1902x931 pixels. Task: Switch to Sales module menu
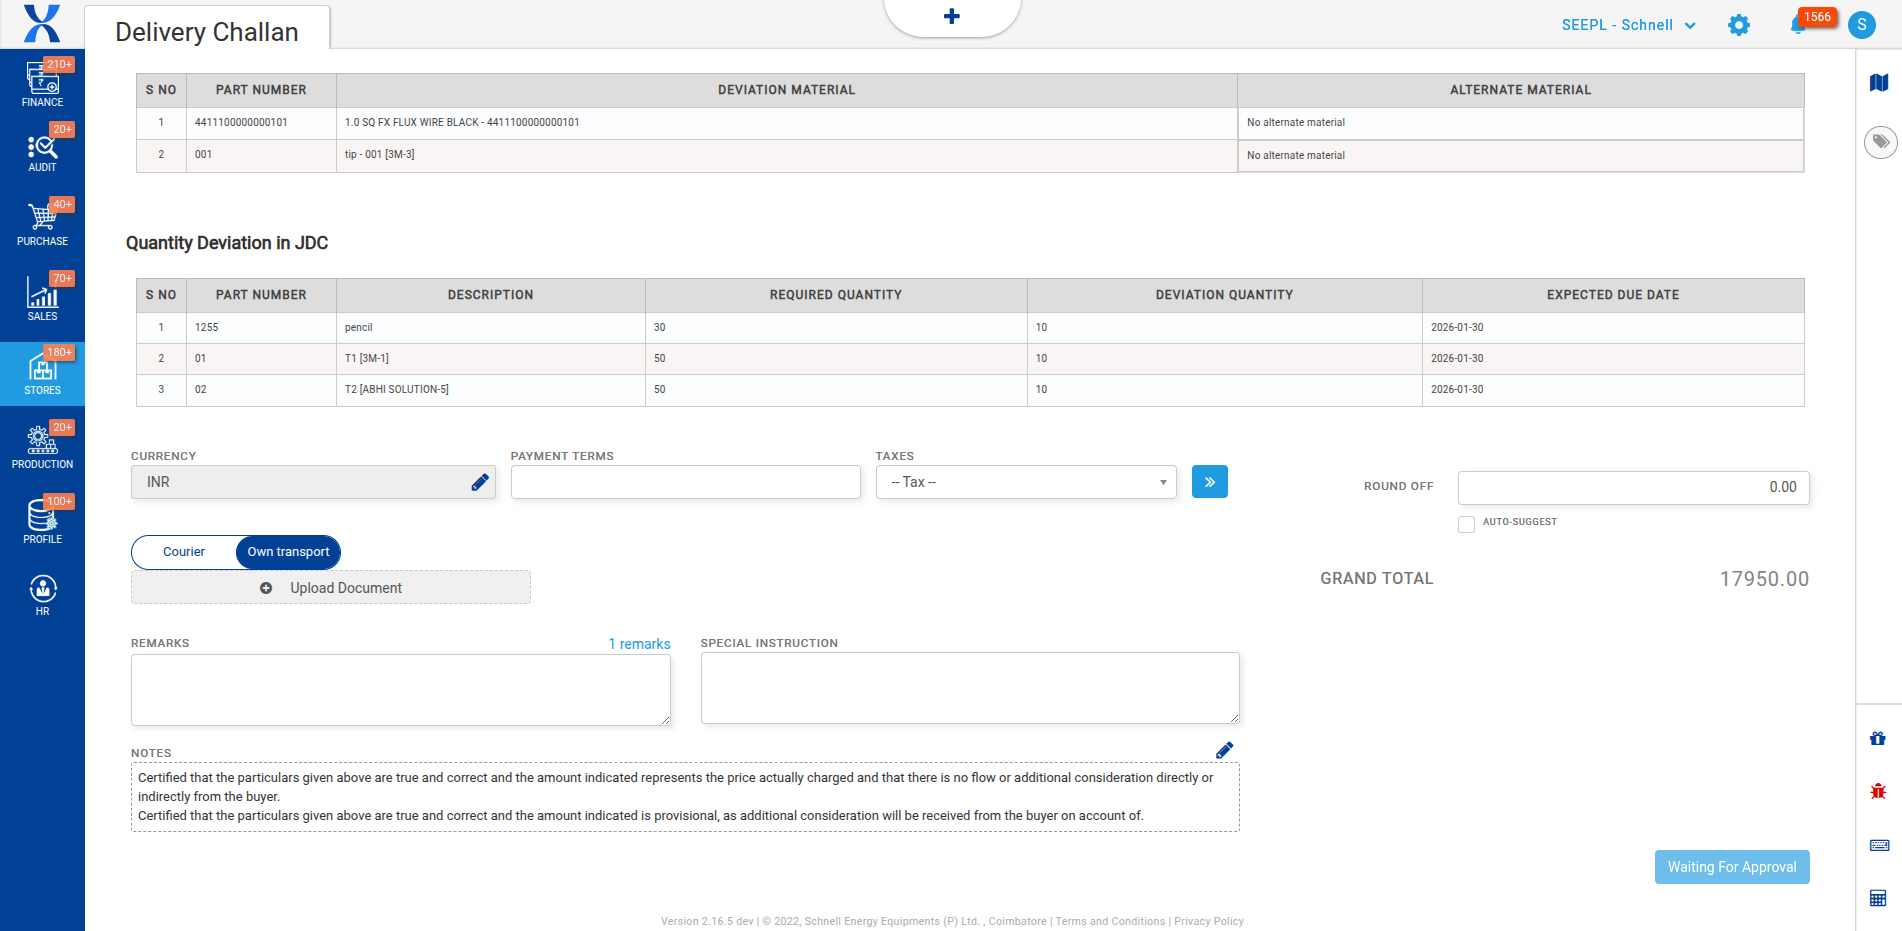point(42,297)
